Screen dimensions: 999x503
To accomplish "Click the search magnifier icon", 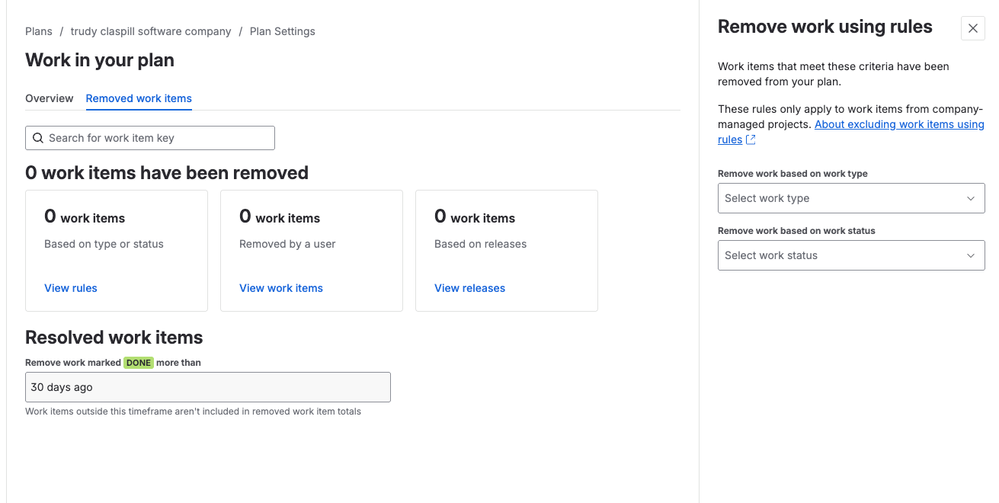I will 38,138.
